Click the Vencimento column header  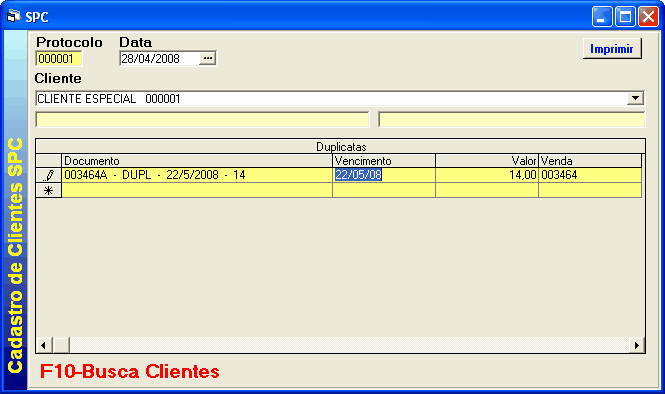(384, 161)
